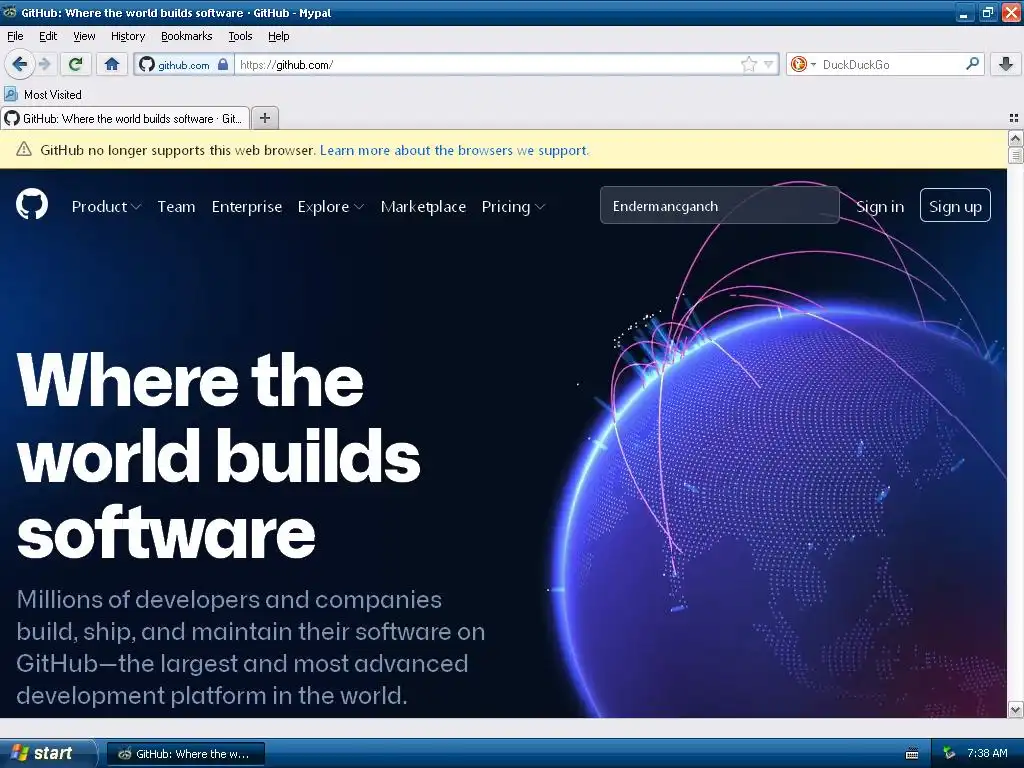Click the page scrollbar up arrow
This screenshot has width=1024, height=768.
pos(1015,138)
